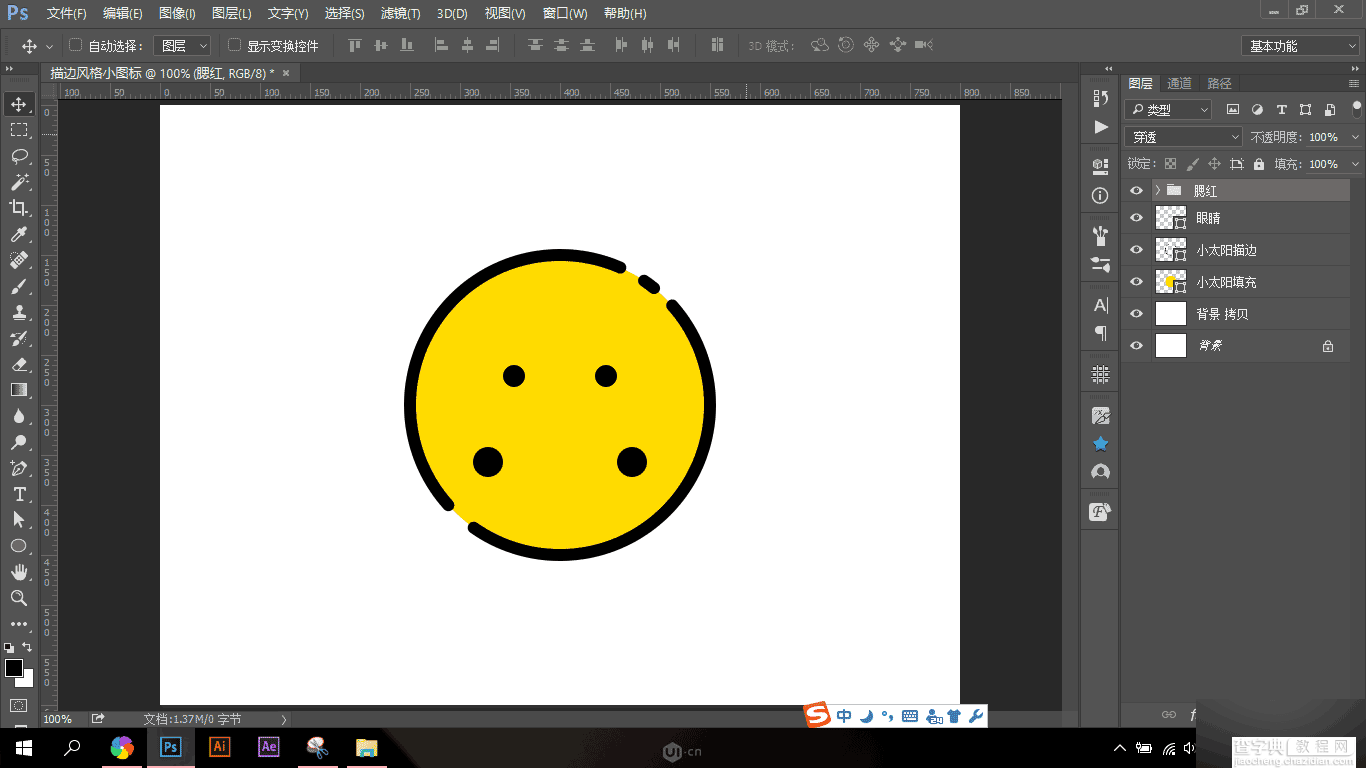Open the 类型 layer filter dropdown

(x=1168, y=110)
